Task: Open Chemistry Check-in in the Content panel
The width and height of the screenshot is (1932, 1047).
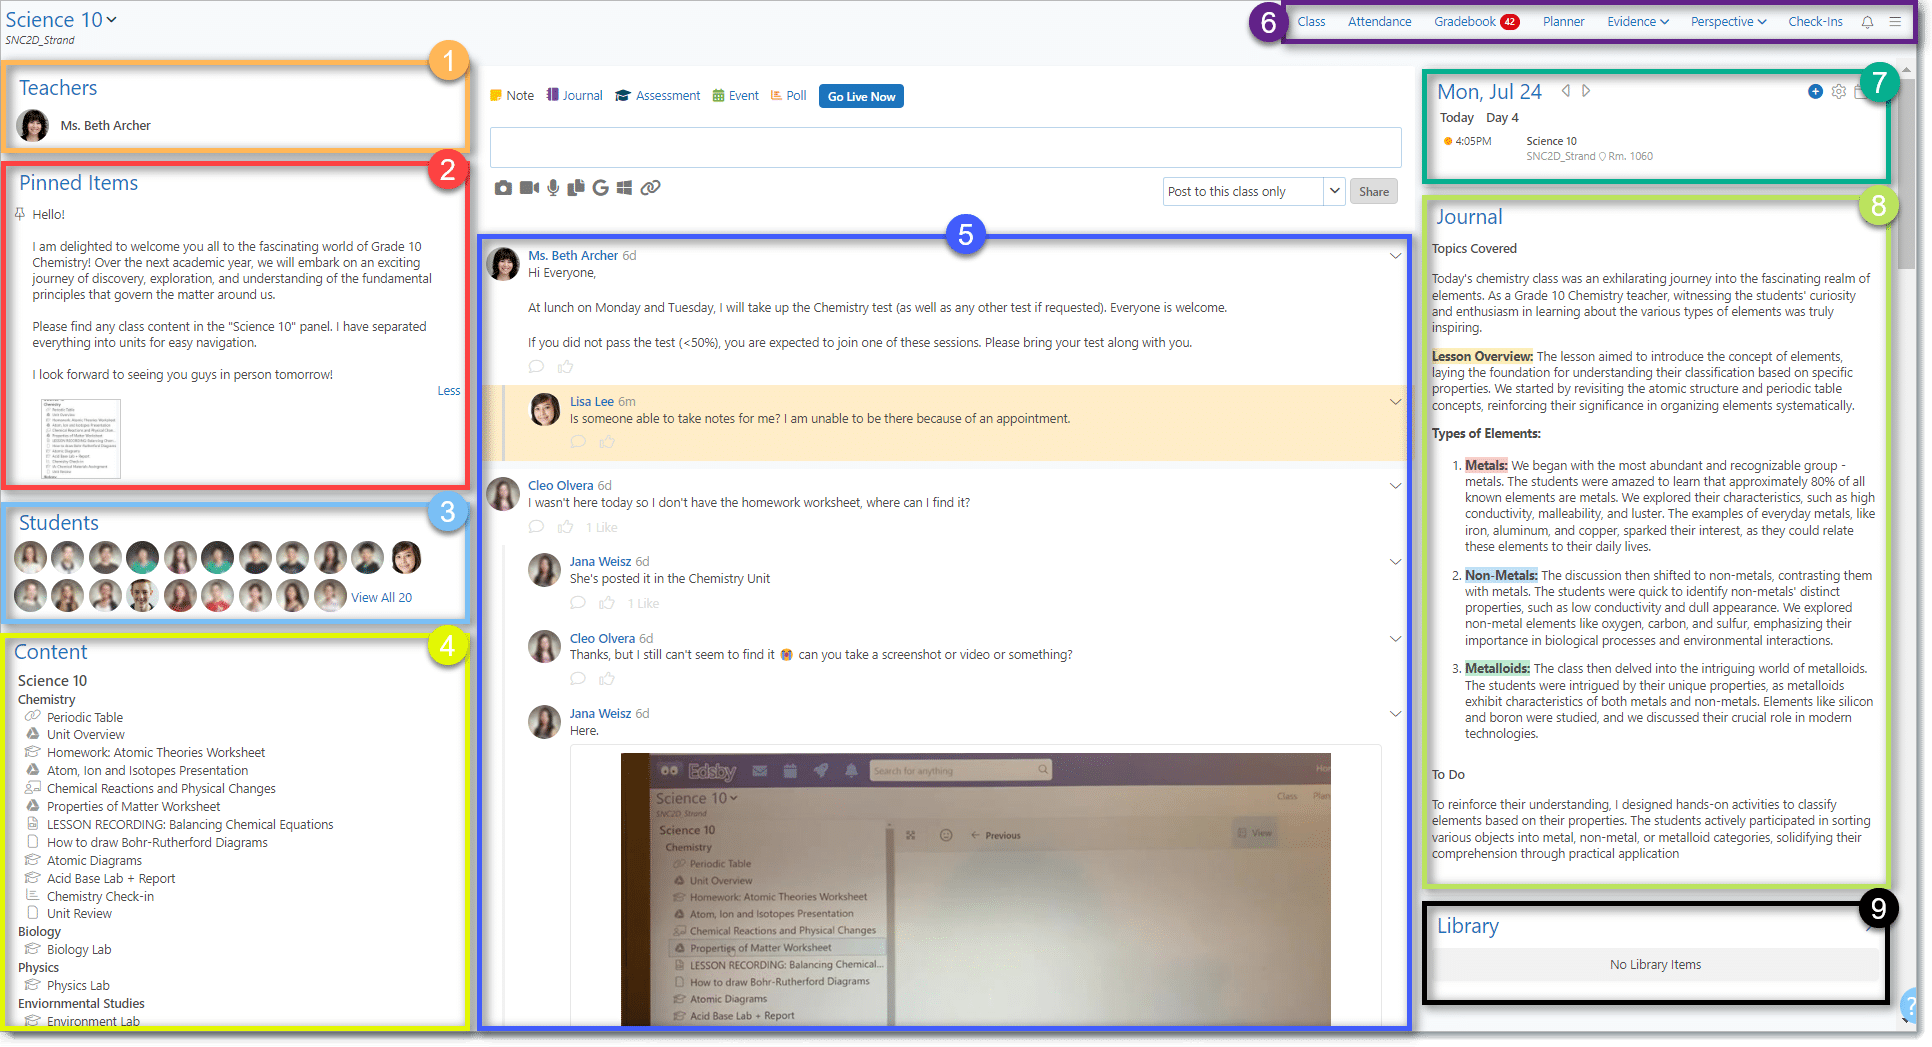Action: tap(100, 897)
